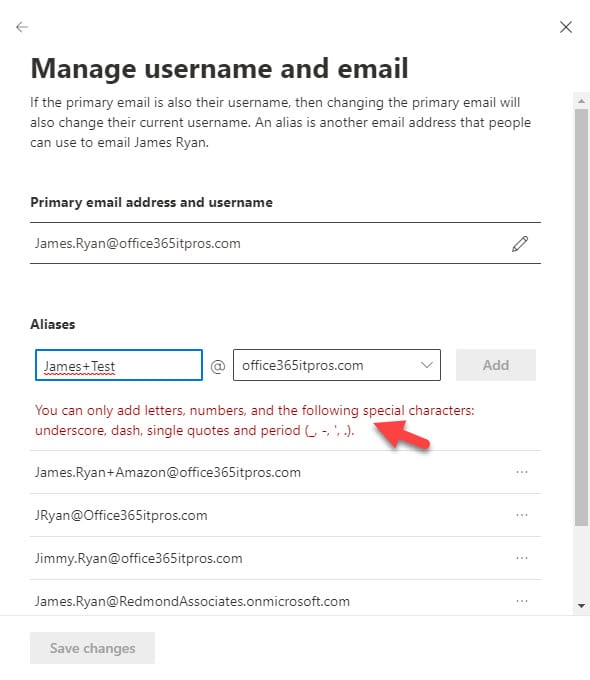
Task: Open options for JRyan@Office365itpros.com alias
Action: [522, 515]
